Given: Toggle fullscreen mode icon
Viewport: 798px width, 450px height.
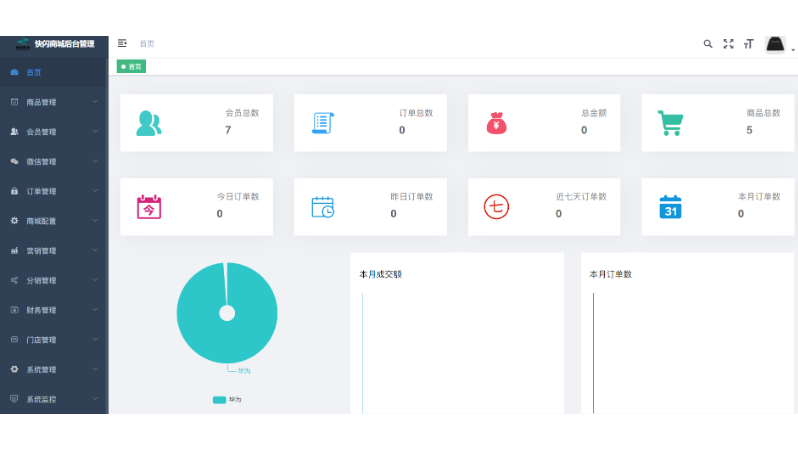Looking at the screenshot, I should (x=728, y=44).
